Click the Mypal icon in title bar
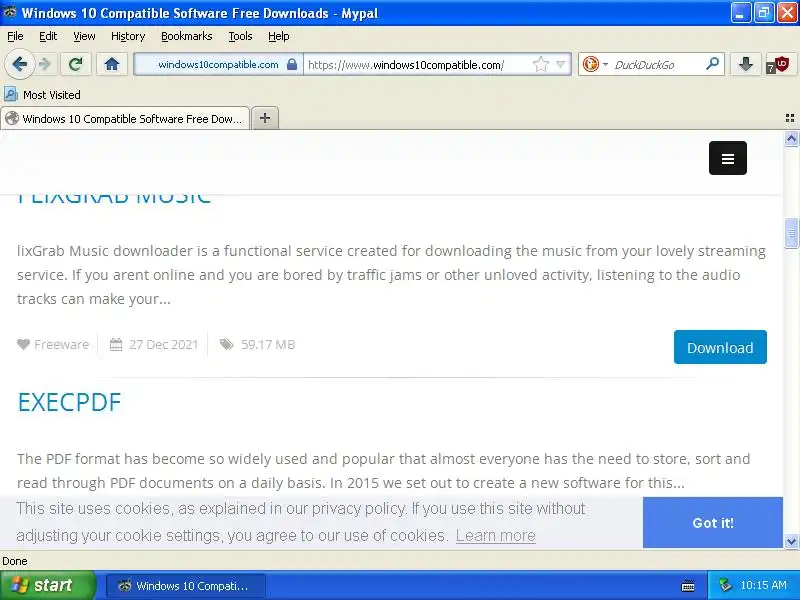800x600 pixels. [10, 13]
